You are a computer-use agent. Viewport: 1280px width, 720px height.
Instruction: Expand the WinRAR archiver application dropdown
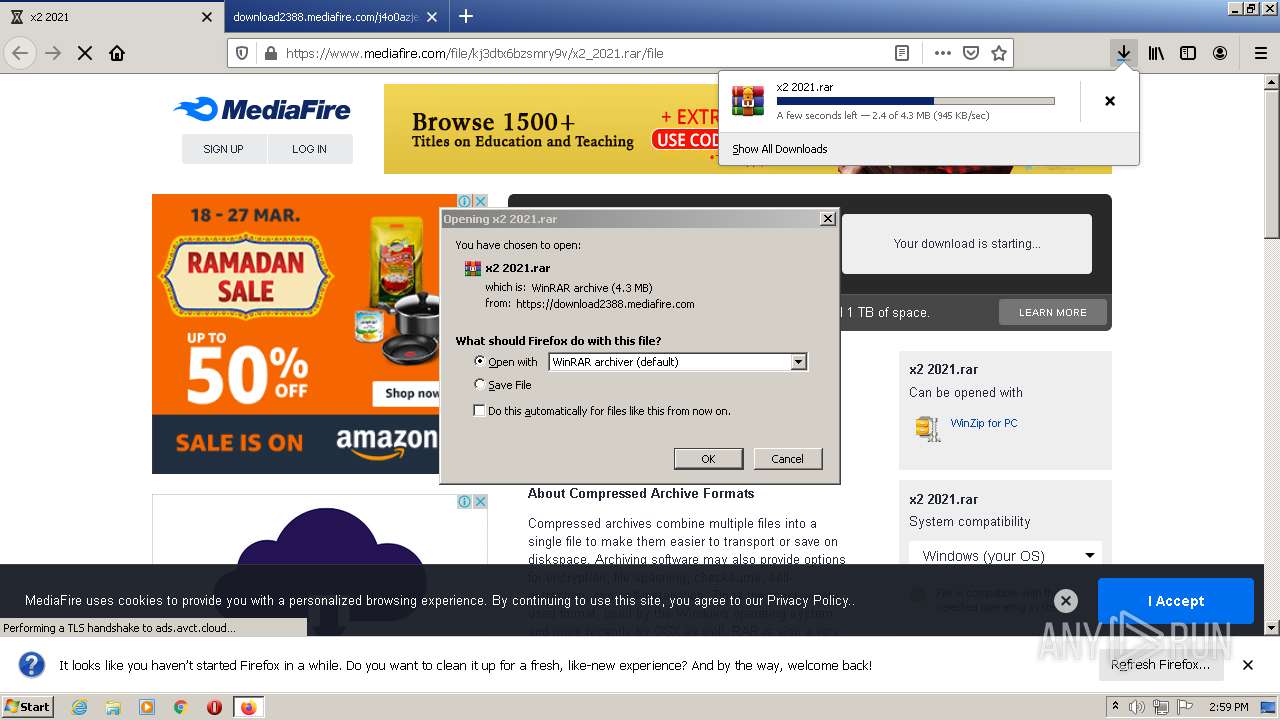(x=798, y=362)
